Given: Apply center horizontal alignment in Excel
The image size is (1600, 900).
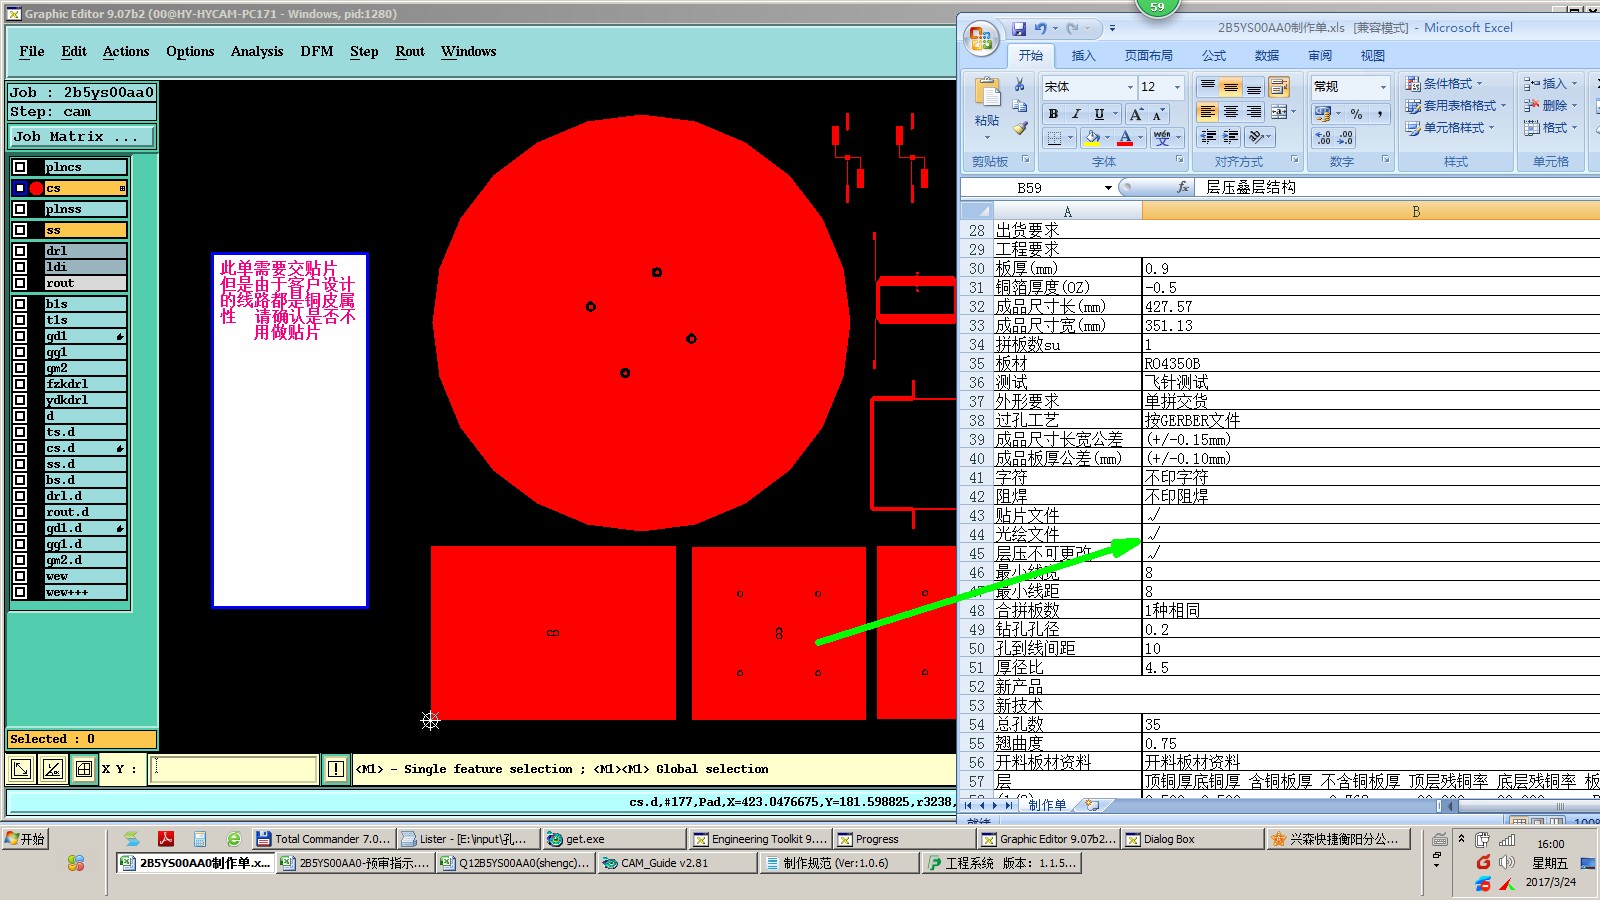Looking at the screenshot, I should (x=1231, y=112).
